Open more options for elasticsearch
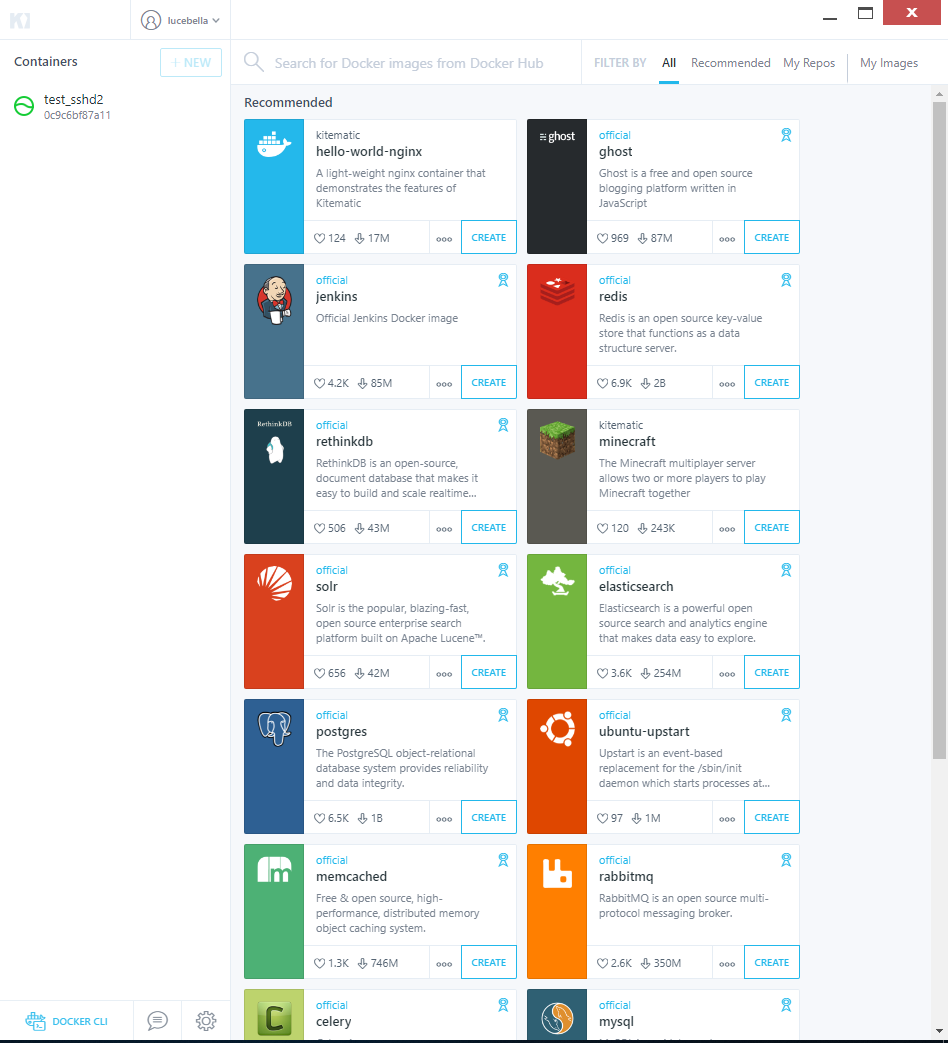Viewport: 948px width, 1043px height. click(727, 673)
